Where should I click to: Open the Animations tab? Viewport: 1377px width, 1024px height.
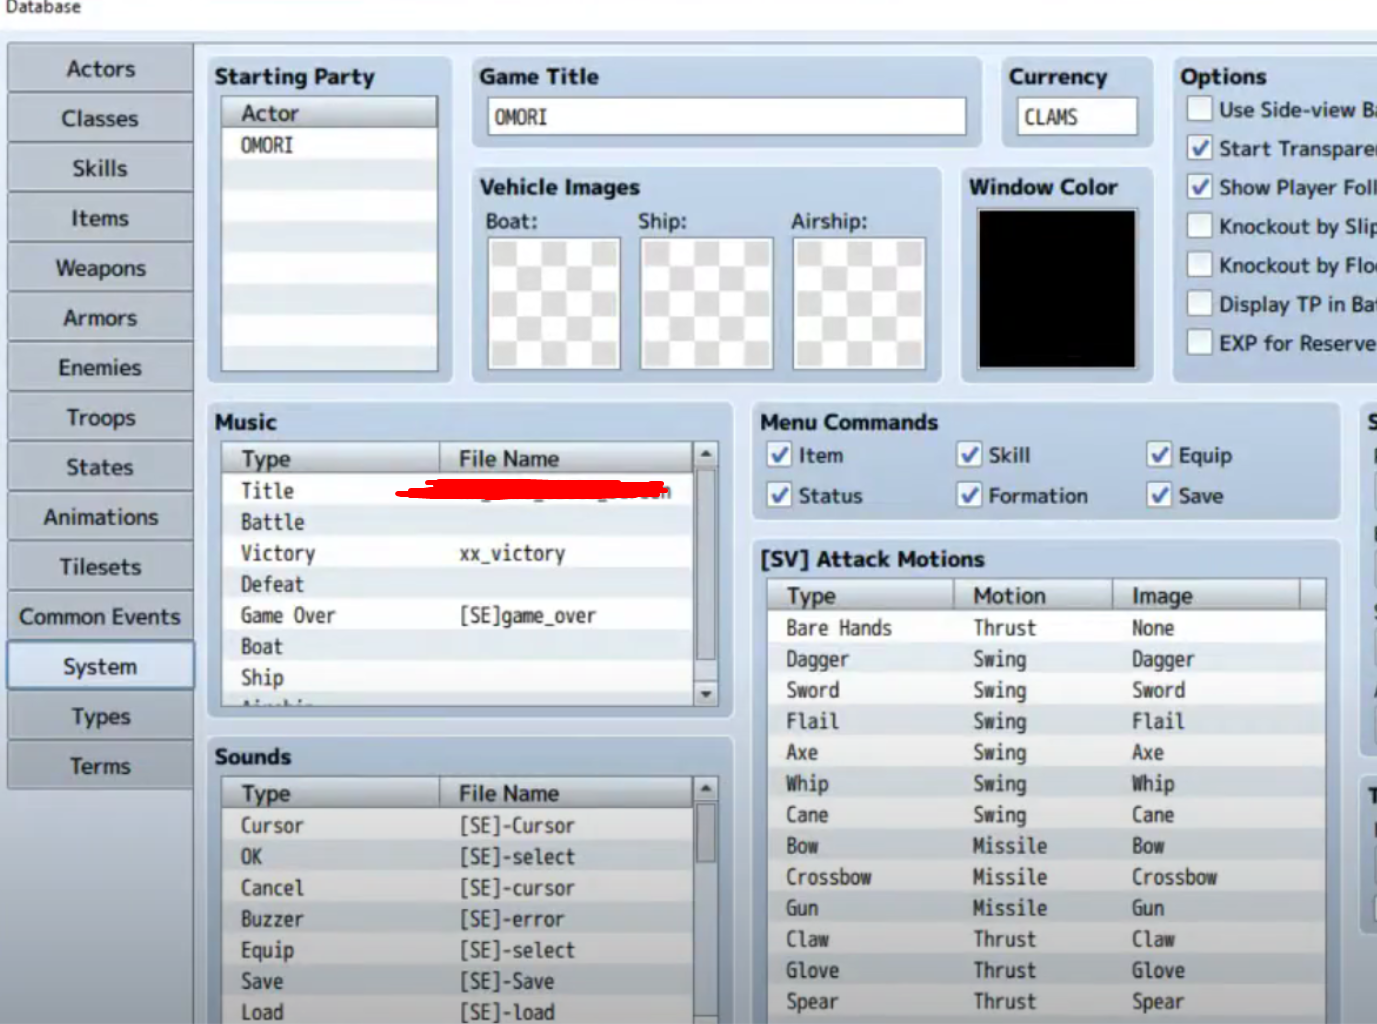coord(100,517)
